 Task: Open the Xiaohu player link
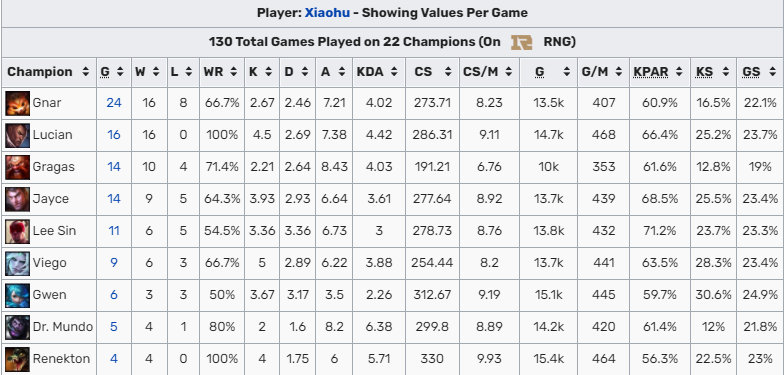[327, 12]
